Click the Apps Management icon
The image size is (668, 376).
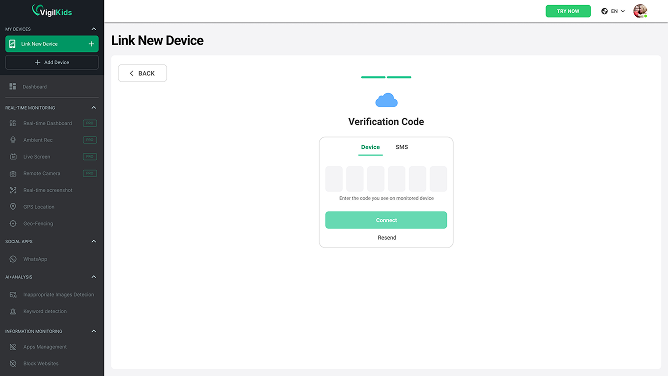(x=13, y=347)
